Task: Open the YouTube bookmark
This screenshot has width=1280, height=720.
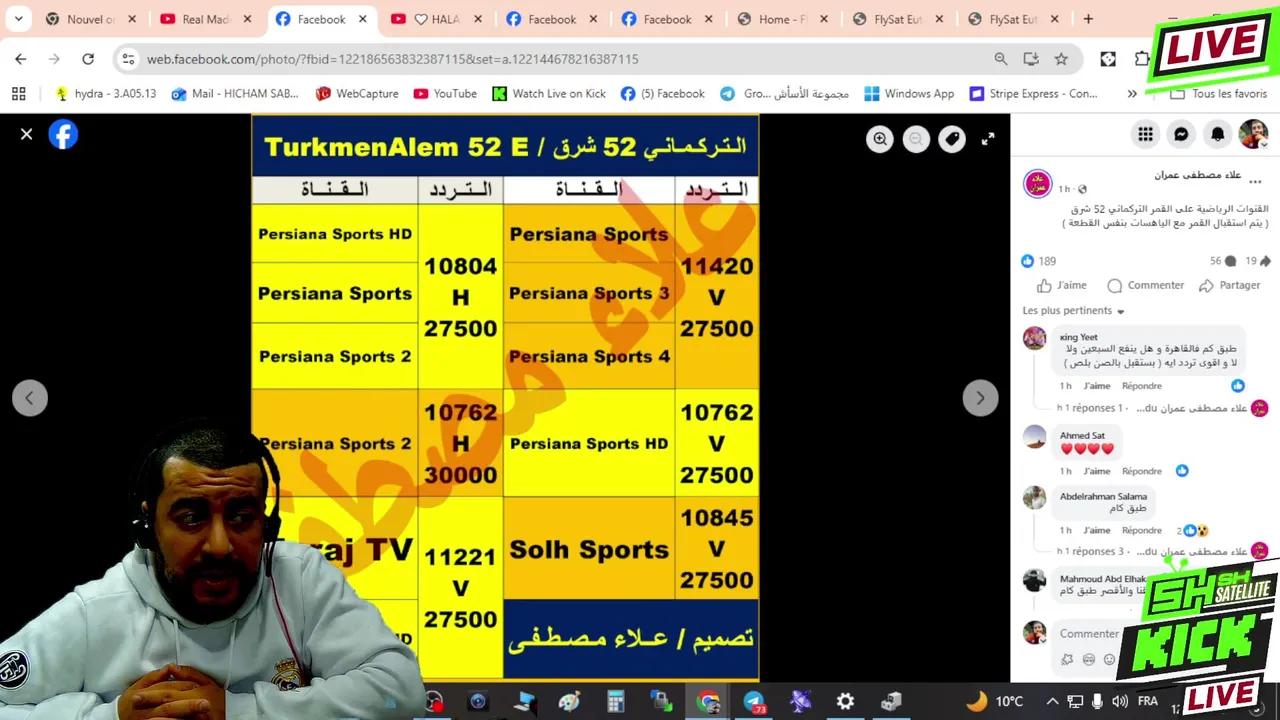Action: coord(445,93)
